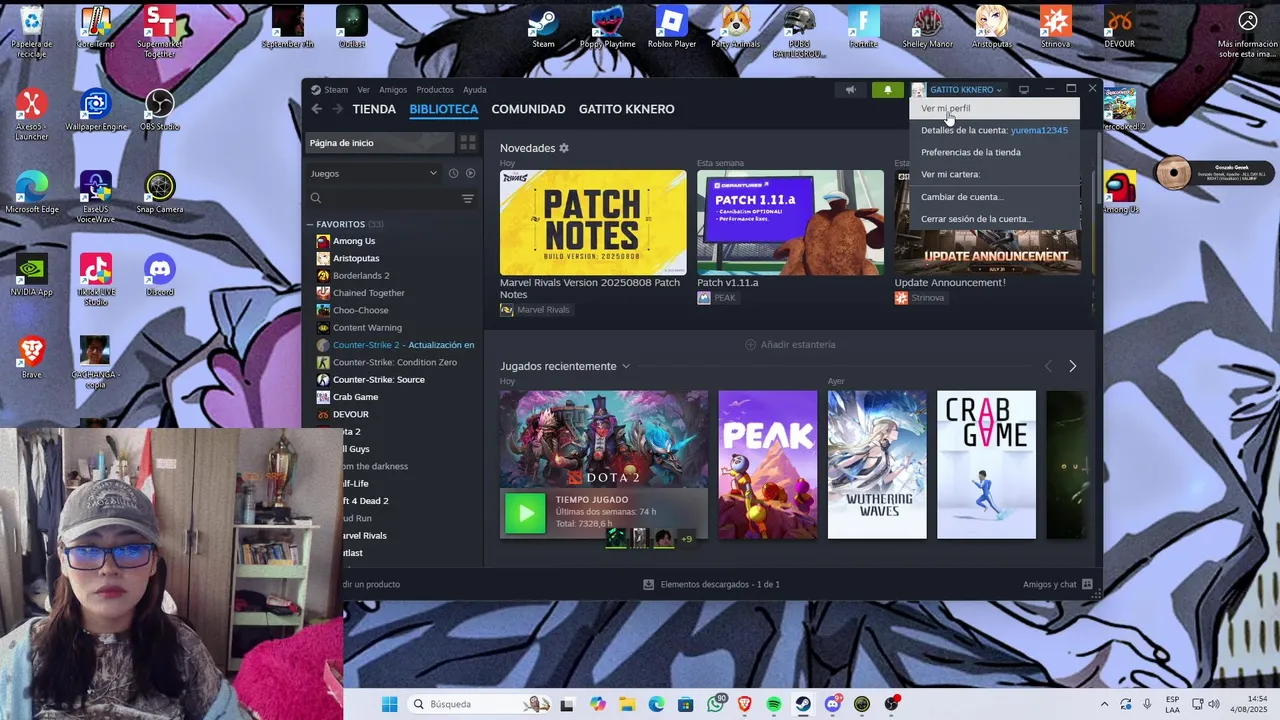Switch to the TIENDA tab

click(374, 109)
